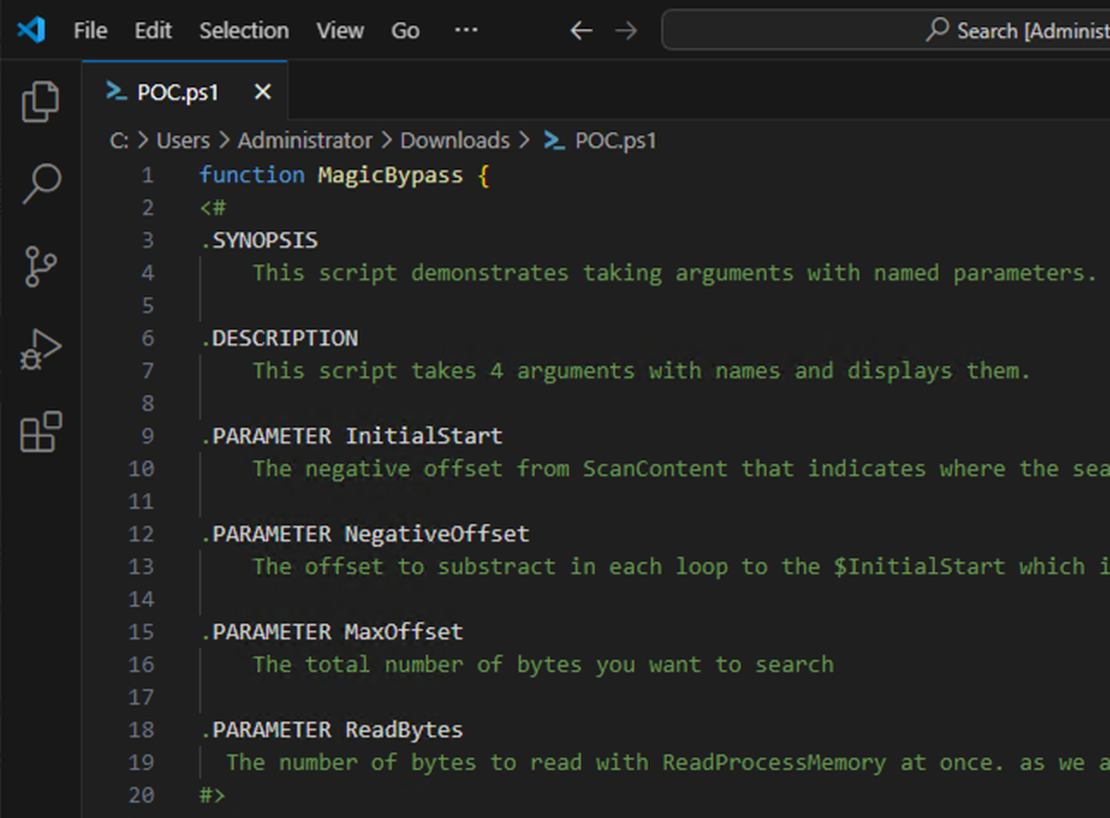Click the 'MagicBypass' function name
This screenshot has height=818, width=1110.
click(x=390, y=175)
